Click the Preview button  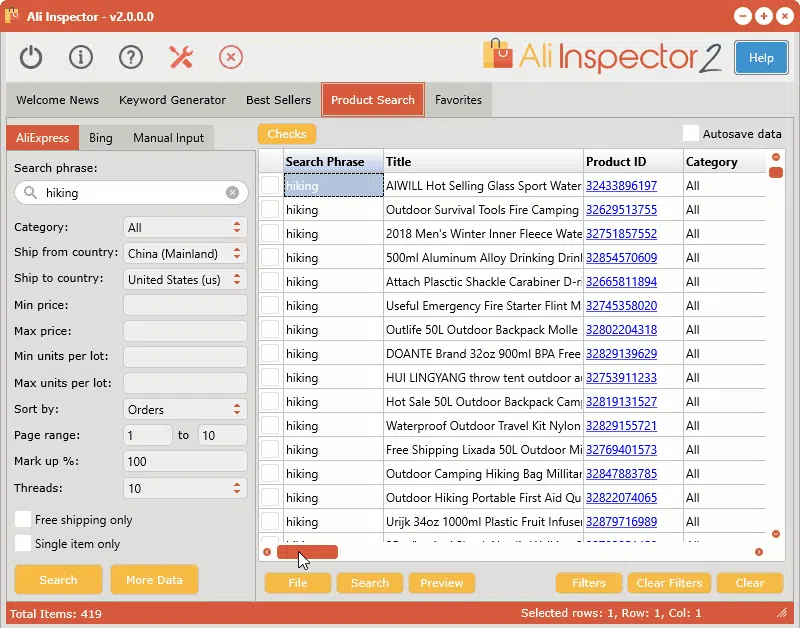tap(442, 583)
